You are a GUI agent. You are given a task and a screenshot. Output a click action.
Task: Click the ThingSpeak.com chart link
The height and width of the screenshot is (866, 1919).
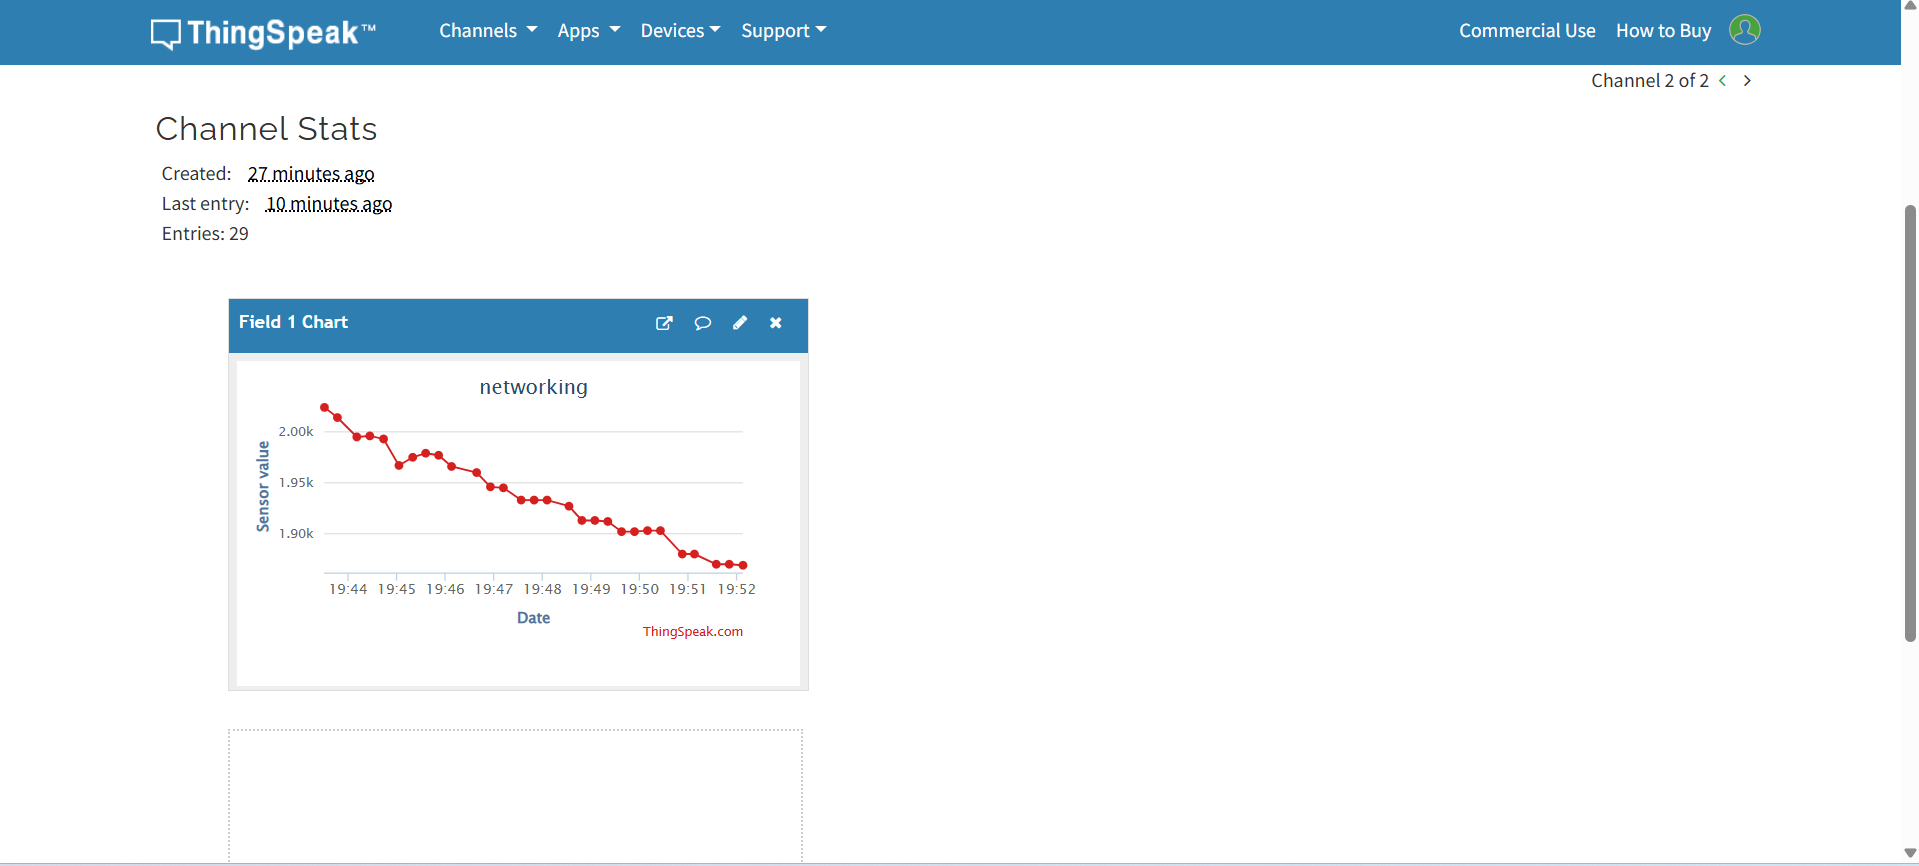point(693,631)
